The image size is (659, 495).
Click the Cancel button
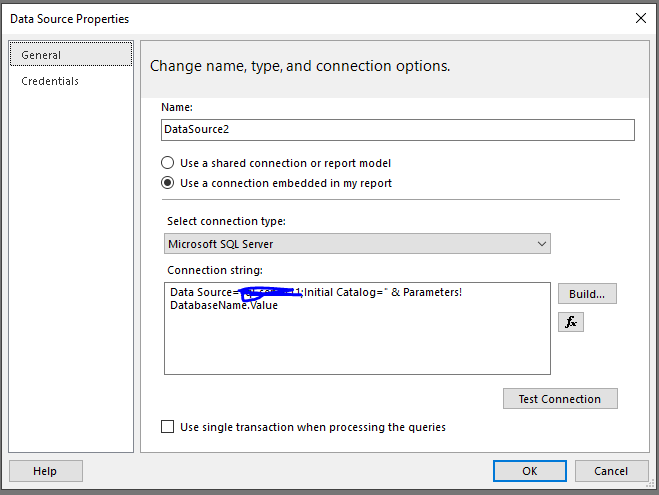click(x=612, y=471)
